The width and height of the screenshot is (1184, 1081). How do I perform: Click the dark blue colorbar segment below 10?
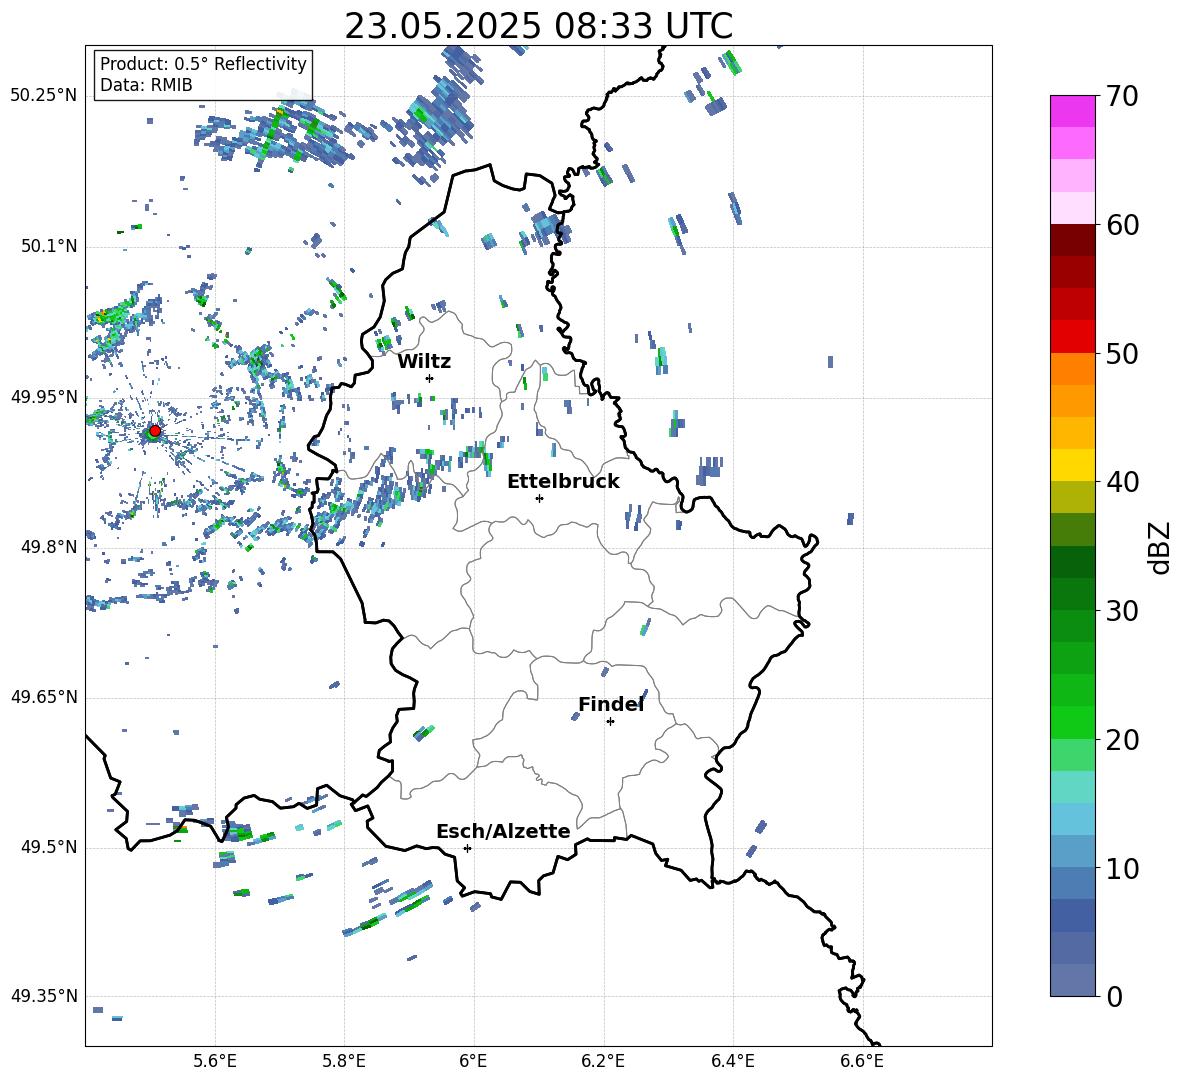1072,916
